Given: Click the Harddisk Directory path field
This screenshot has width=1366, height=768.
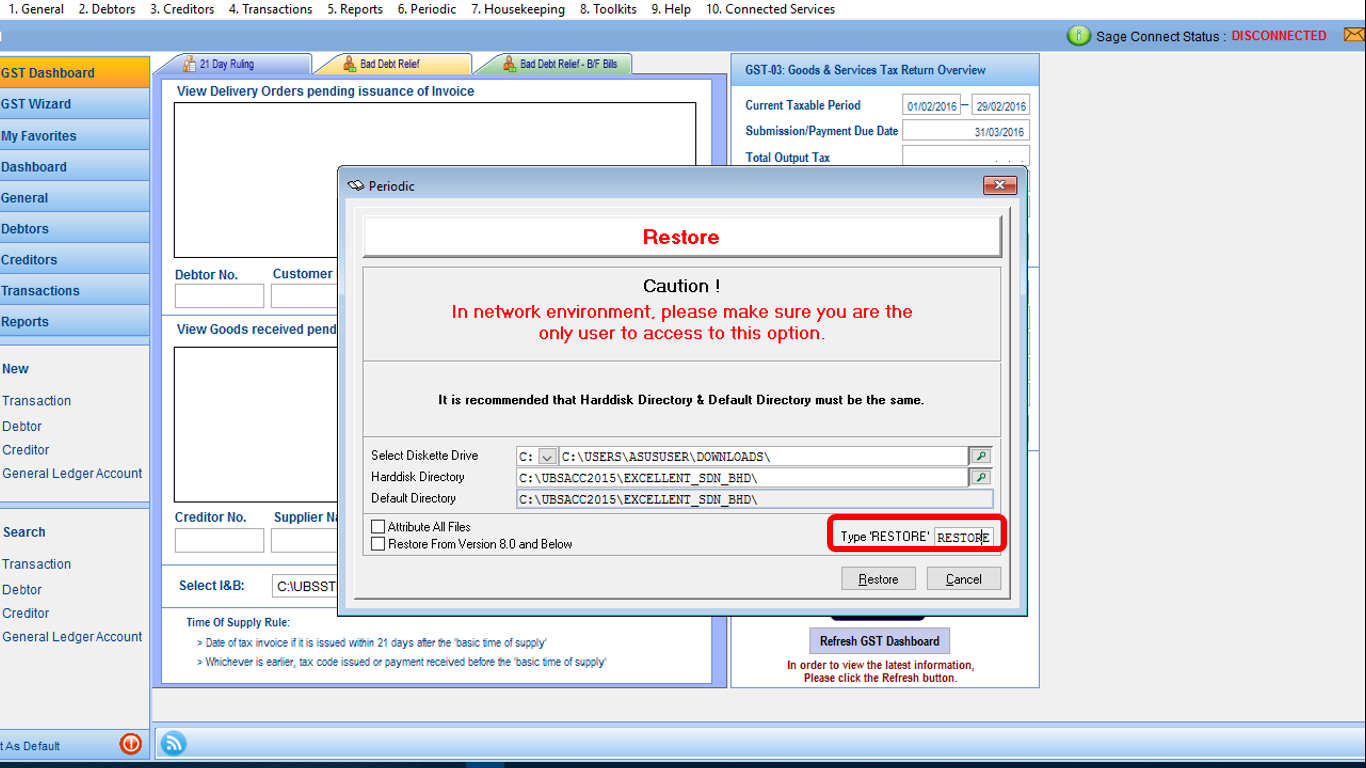Looking at the screenshot, I should point(742,478).
